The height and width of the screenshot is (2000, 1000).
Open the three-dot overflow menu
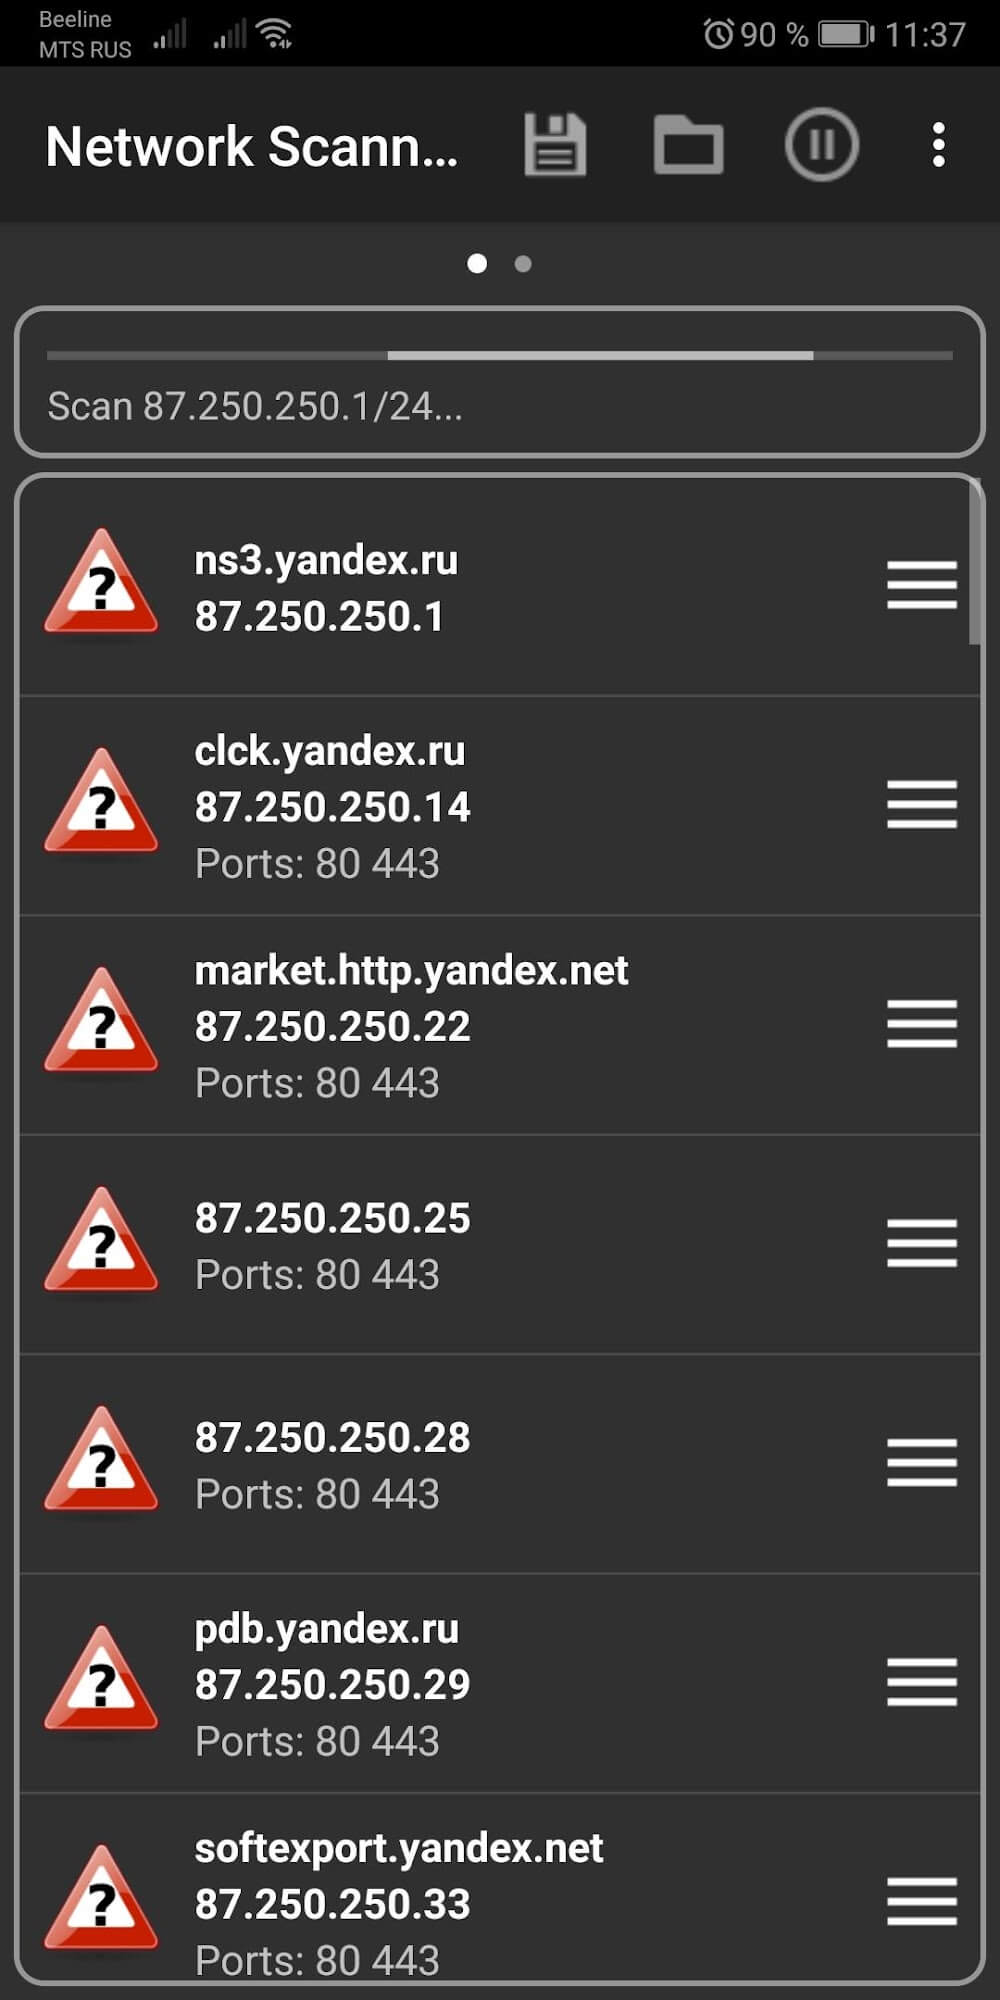pos(938,146)
